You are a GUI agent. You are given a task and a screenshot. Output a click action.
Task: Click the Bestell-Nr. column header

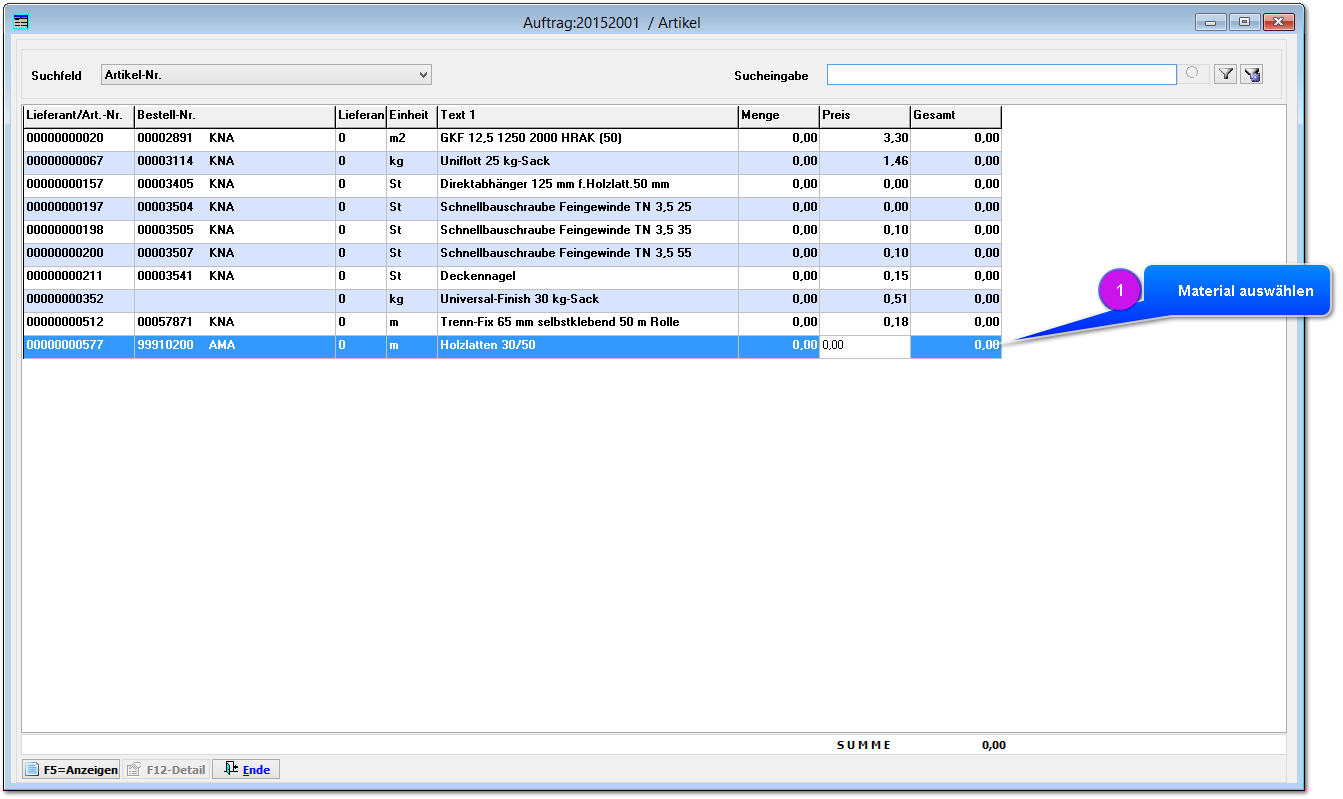235,116
